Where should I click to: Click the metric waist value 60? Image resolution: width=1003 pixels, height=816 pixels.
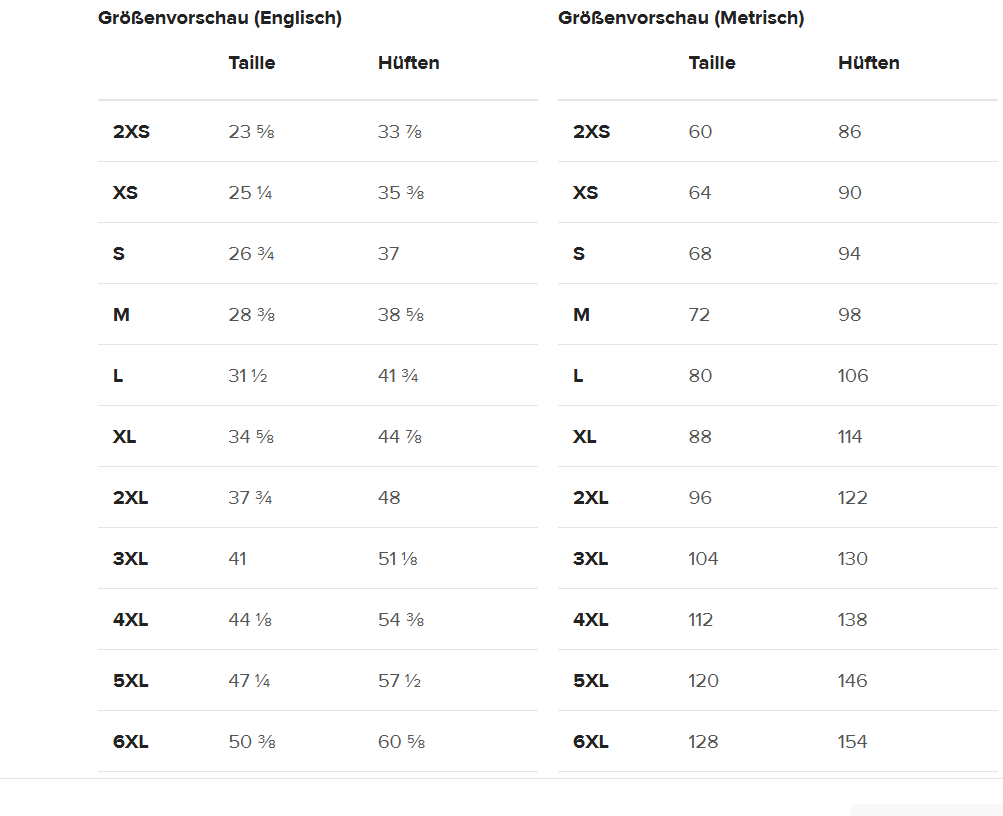[x=700, y=132]
